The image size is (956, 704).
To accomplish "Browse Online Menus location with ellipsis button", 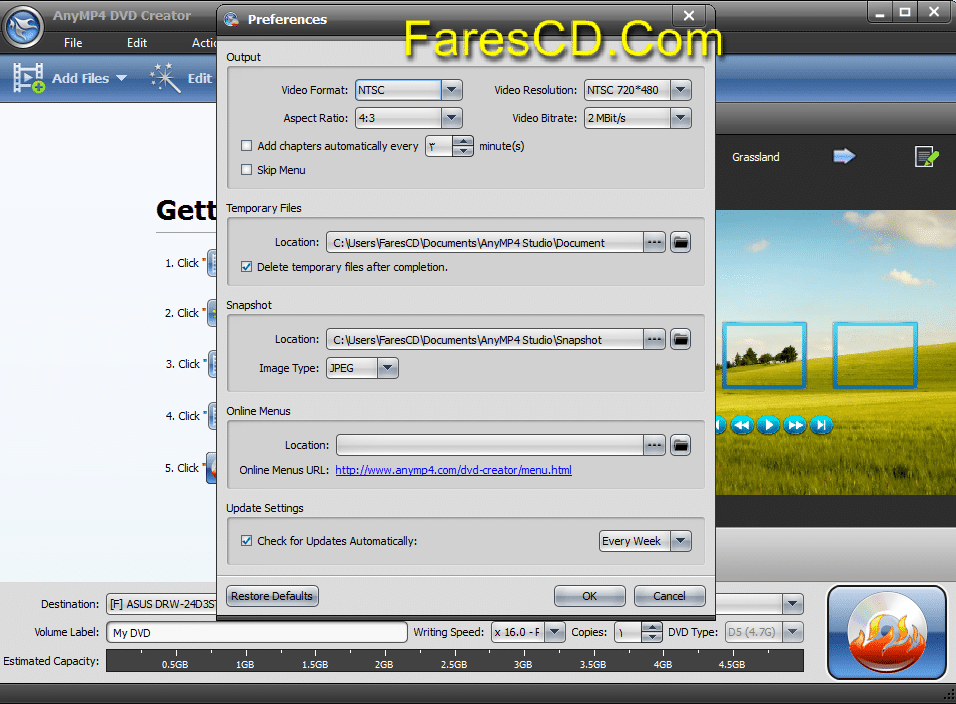I will click(x=654, y=446).
